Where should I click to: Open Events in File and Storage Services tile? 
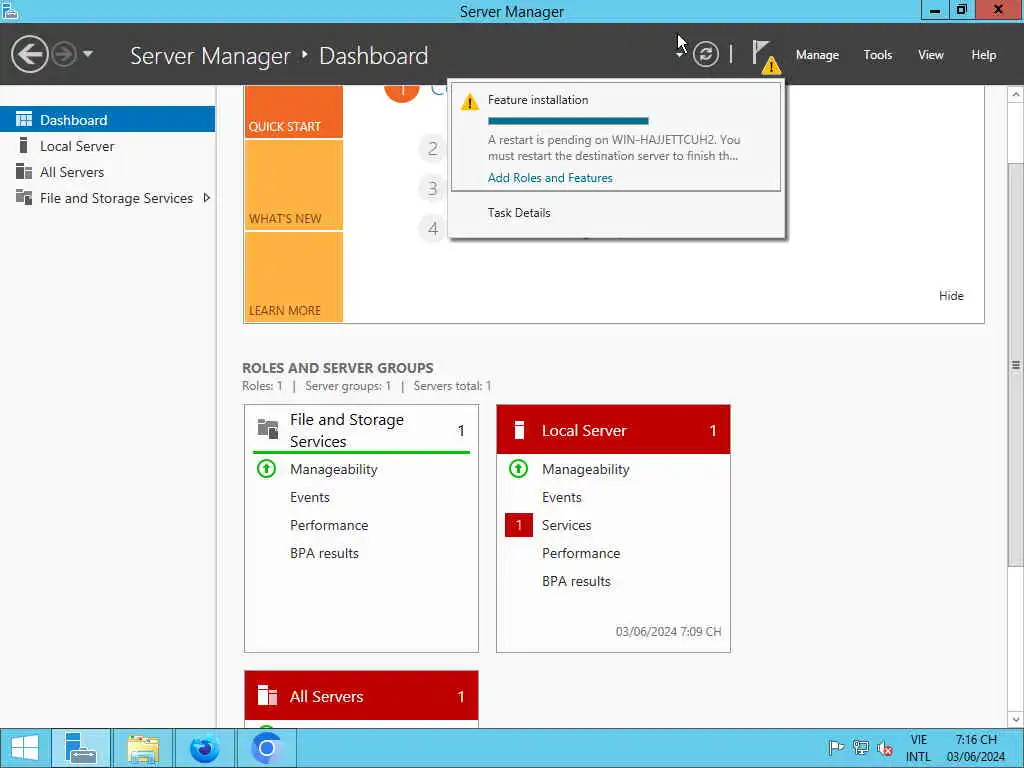pyautogui.click(x=310, y=497)
